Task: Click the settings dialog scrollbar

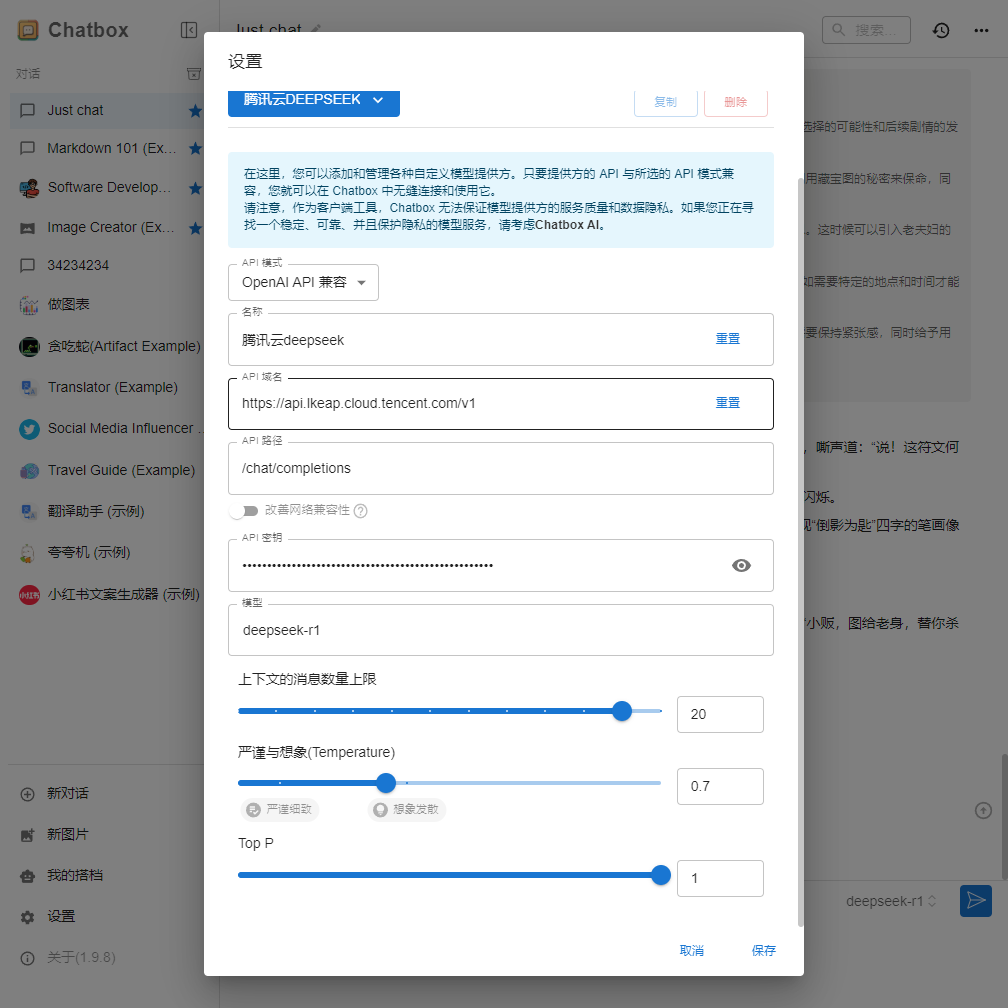Action: (x=800, y=552)
